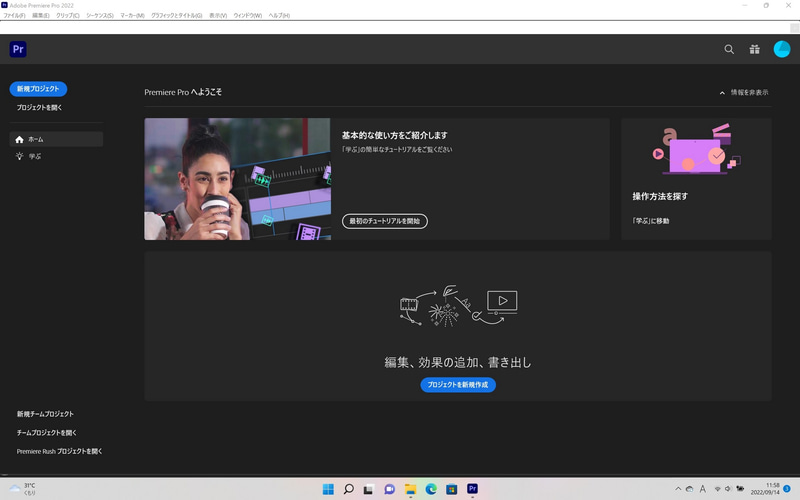The image size is (800, 500).
Task: Open Microsoft Store from taskbar
Action: pyautogui.click(x=452, y=489)
